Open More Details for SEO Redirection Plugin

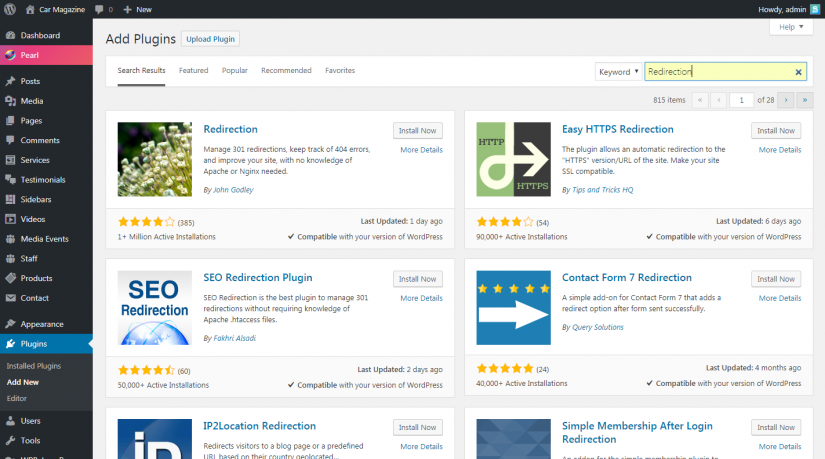click(421, 298)
